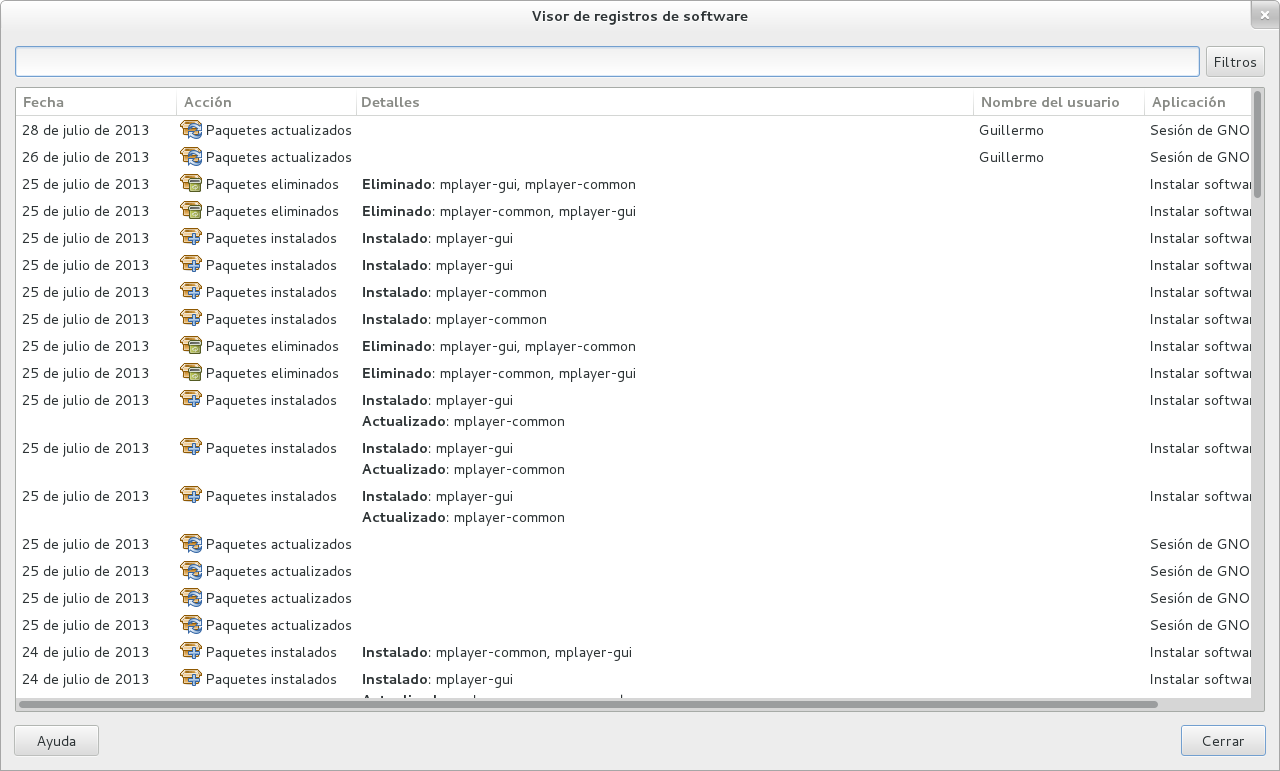1280x771 pixels.
Task: Click the Aplicación column header
Action: (x=1198, y=102)
